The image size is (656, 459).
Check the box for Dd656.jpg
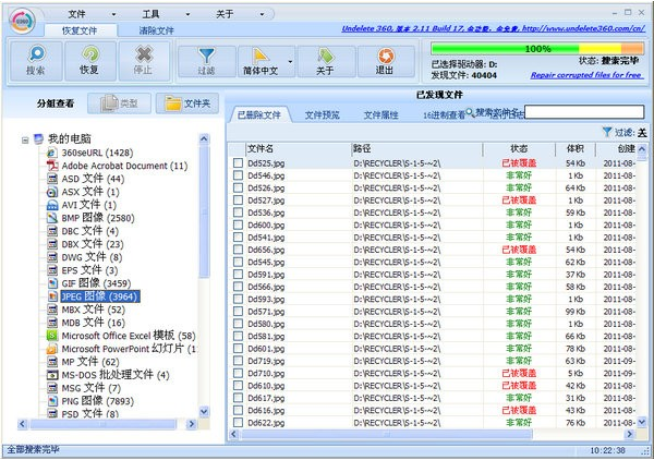click(238, 249)
